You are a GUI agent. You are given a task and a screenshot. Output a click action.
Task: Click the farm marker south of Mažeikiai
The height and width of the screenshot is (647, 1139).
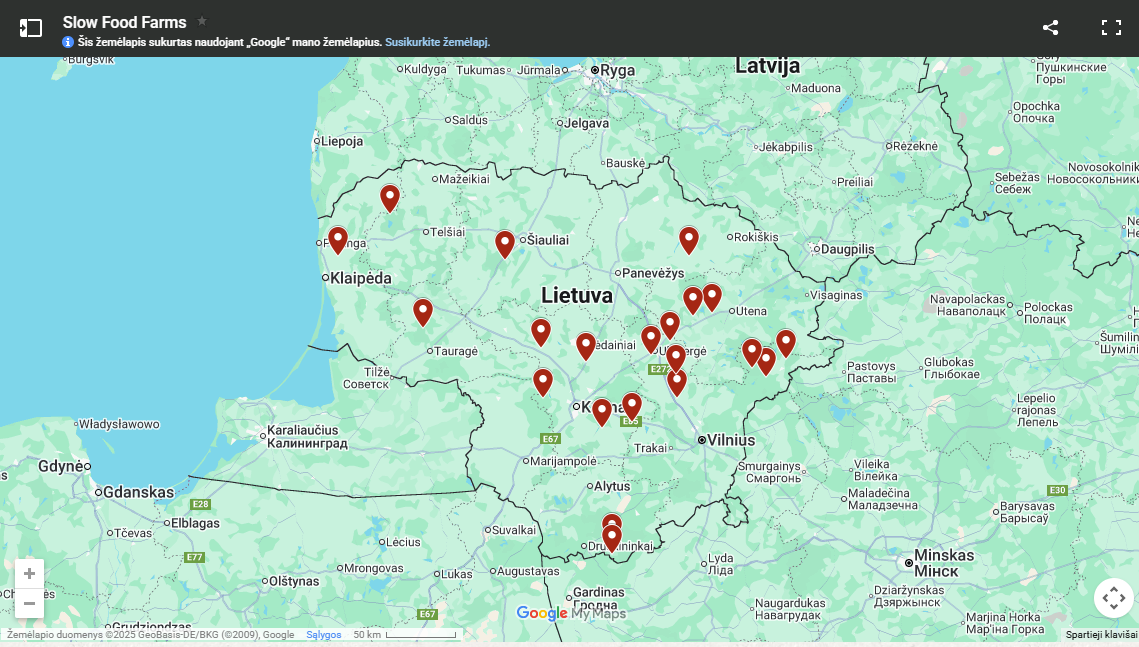(x=390, y=197)
